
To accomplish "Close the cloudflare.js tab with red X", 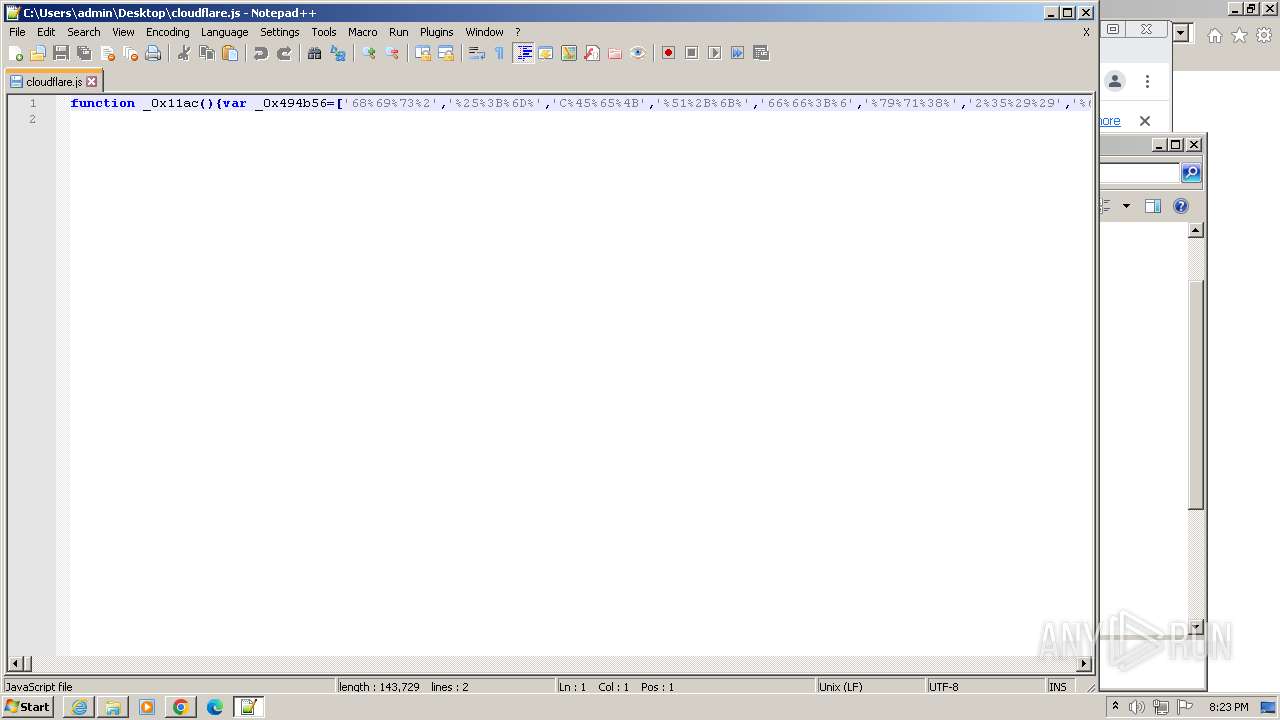I will (x=92, y=82).
